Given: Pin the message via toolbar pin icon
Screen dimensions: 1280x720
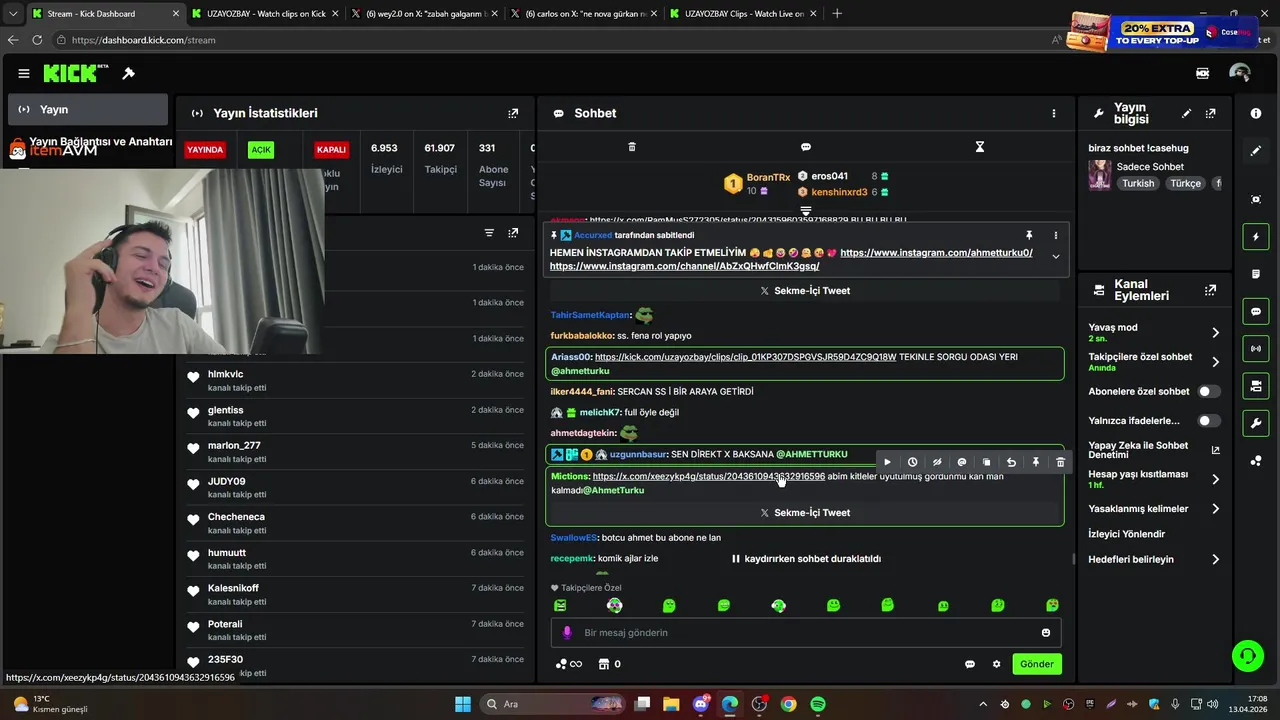Looking at the screenshot, I should pyautogui.click(x=1036, y=462).
